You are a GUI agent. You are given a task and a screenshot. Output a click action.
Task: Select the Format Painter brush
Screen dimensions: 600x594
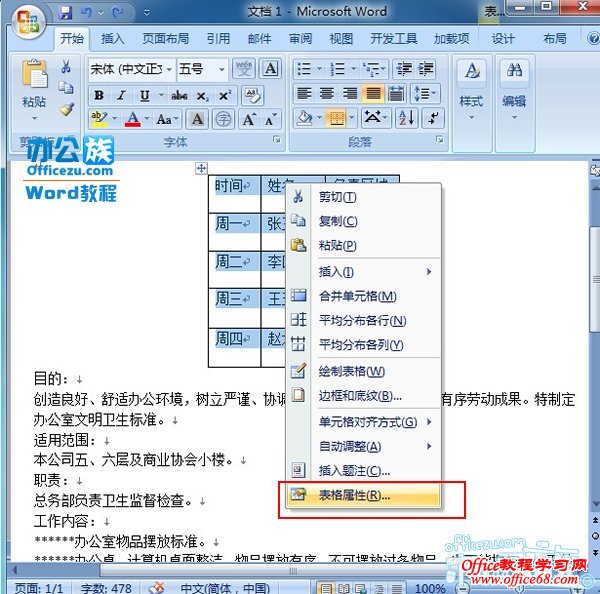[x=67, y=109]
